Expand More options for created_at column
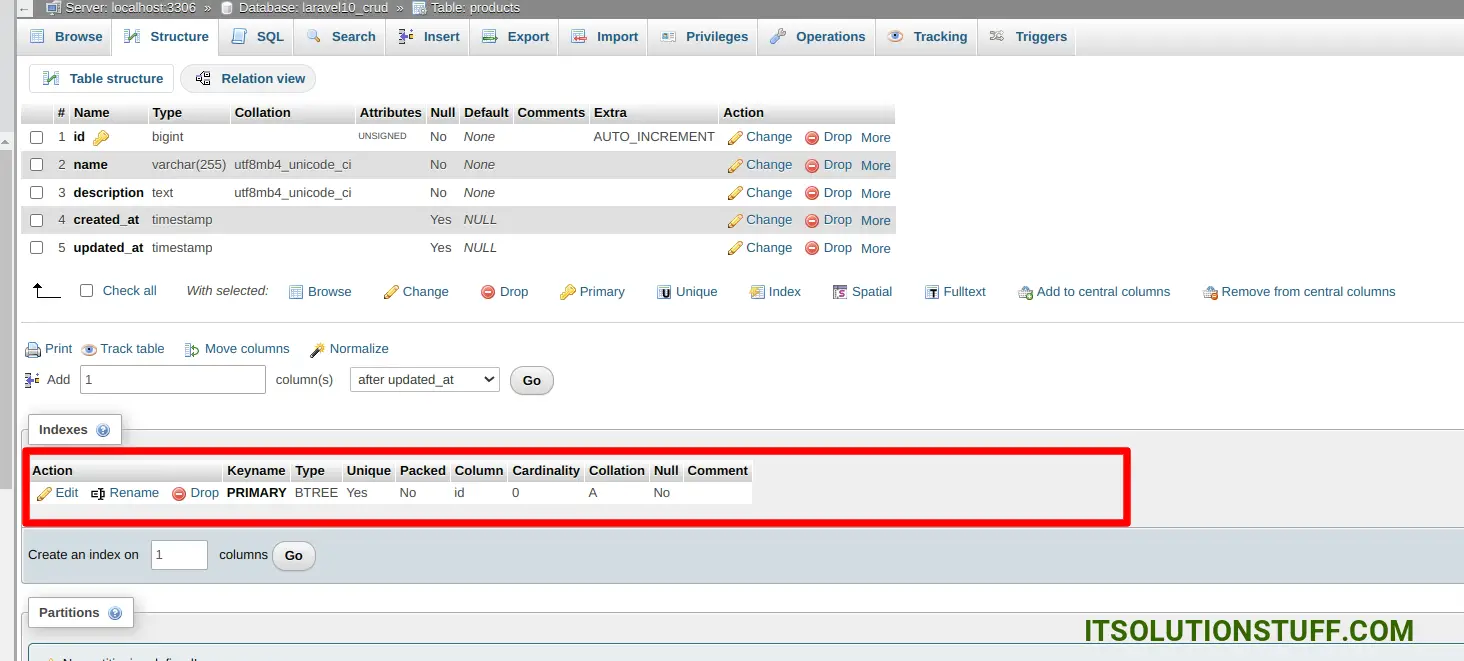Screen dimensions: 1464x661 875,221
